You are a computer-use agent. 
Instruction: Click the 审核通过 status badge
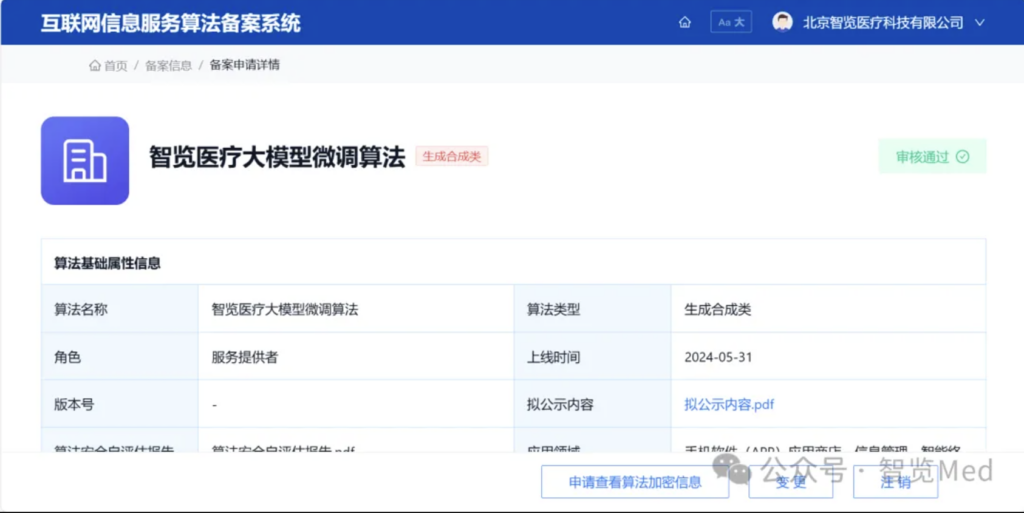[932, 157]
